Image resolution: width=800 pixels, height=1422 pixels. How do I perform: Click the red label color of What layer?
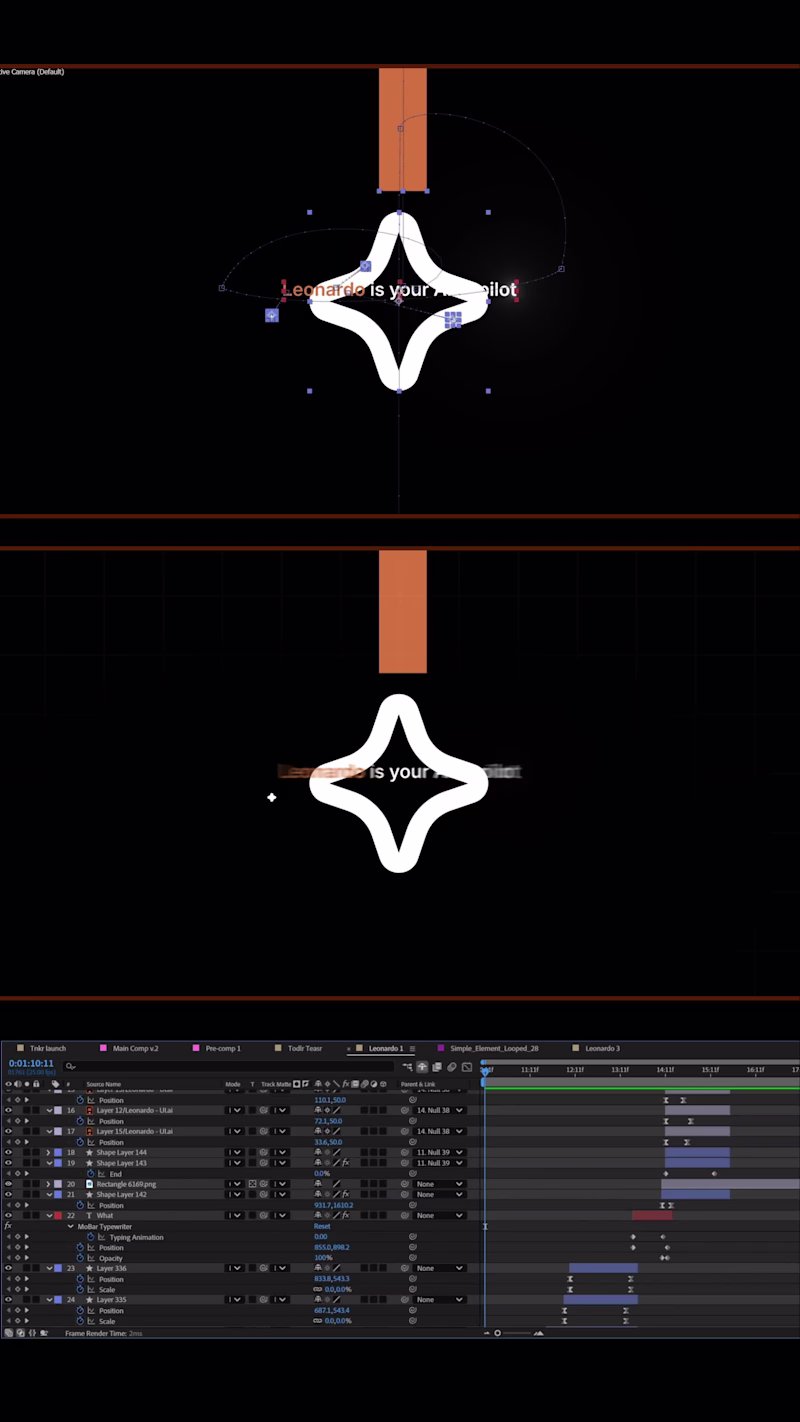58,1215
